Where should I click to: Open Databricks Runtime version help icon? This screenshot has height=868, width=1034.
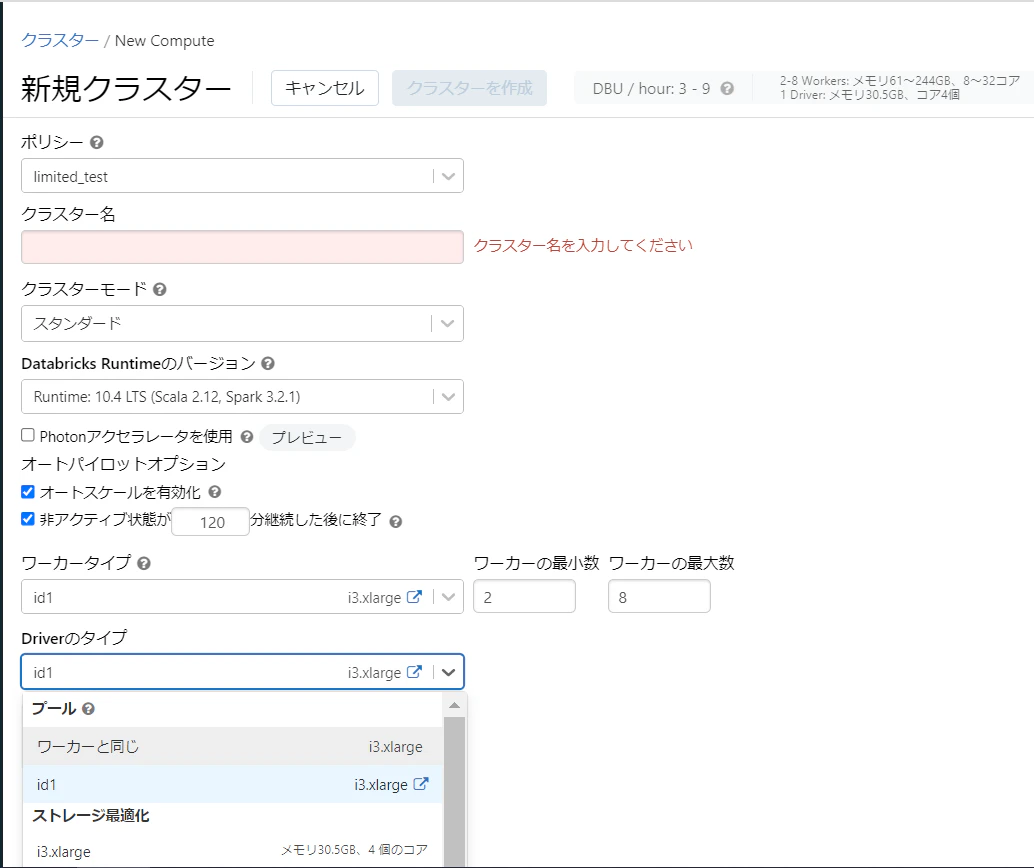(268, 363)
